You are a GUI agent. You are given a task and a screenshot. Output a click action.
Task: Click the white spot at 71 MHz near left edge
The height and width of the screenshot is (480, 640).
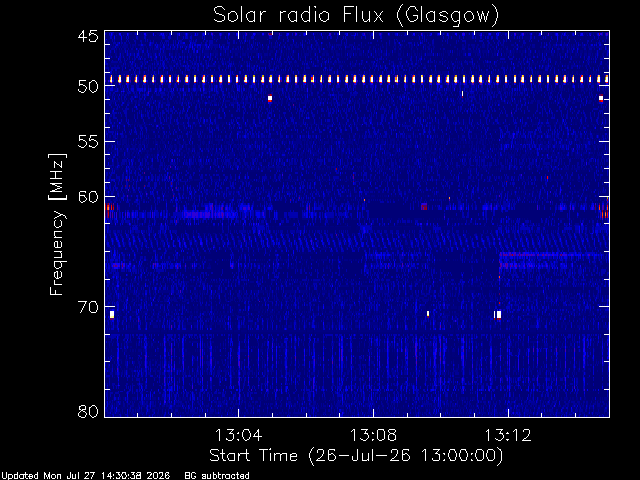(x=112, y=315)
